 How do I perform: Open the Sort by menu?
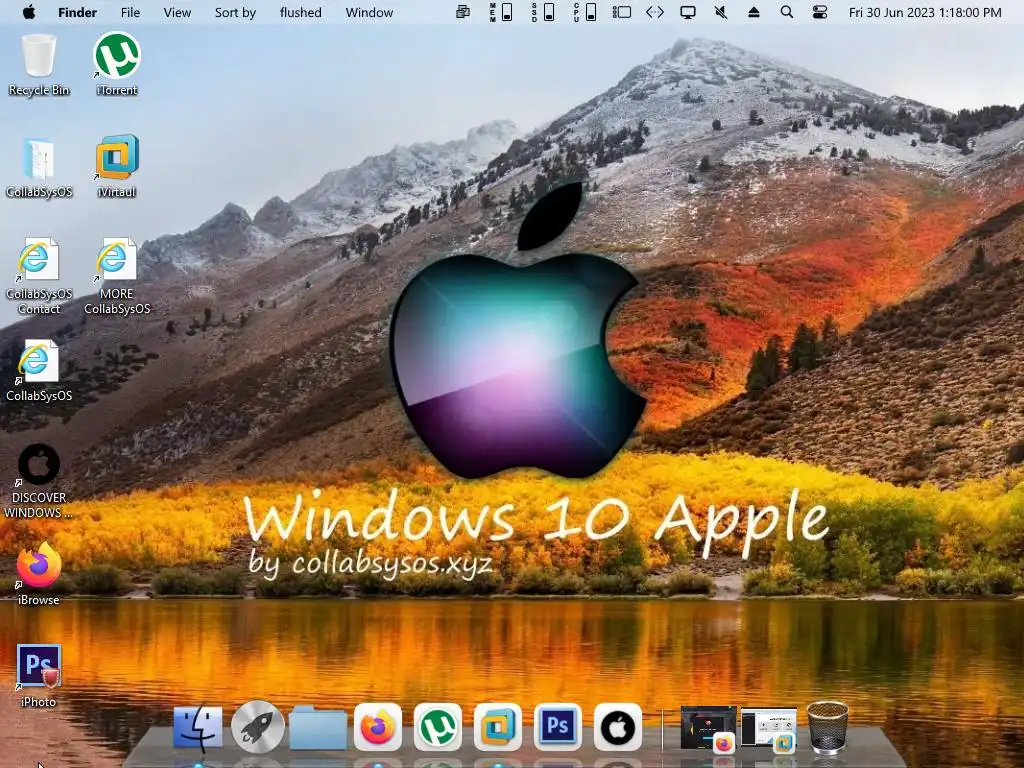tap(235, 12)
